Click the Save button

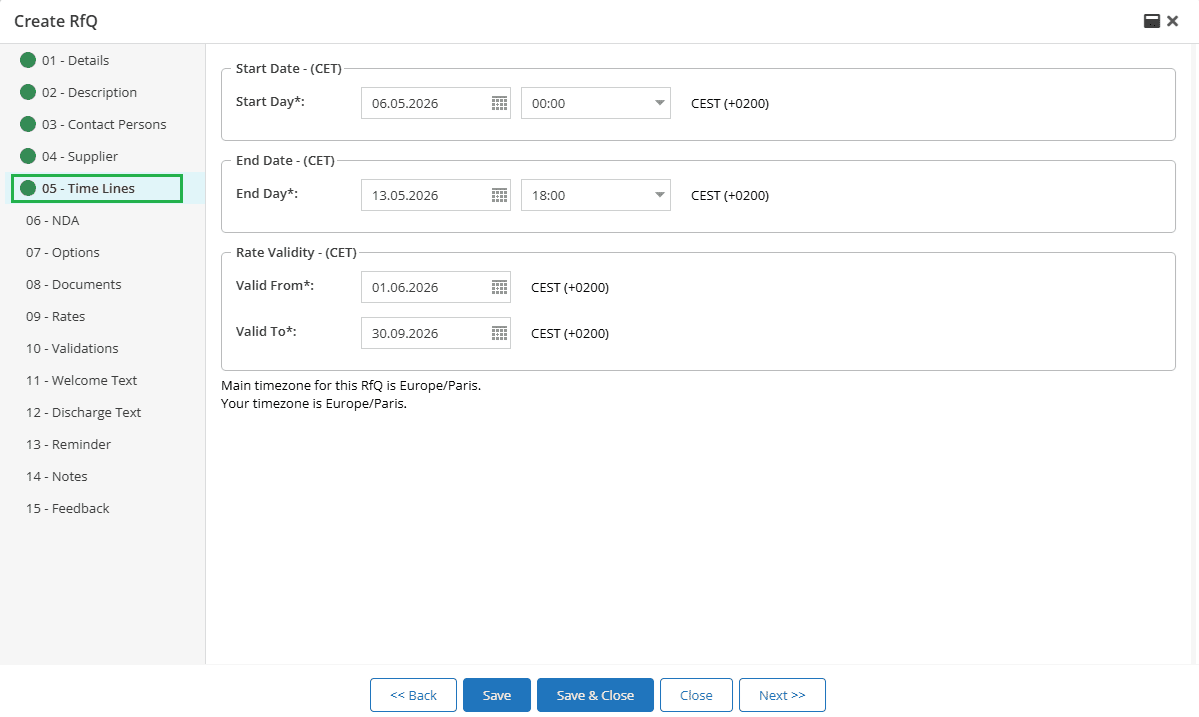496,695
